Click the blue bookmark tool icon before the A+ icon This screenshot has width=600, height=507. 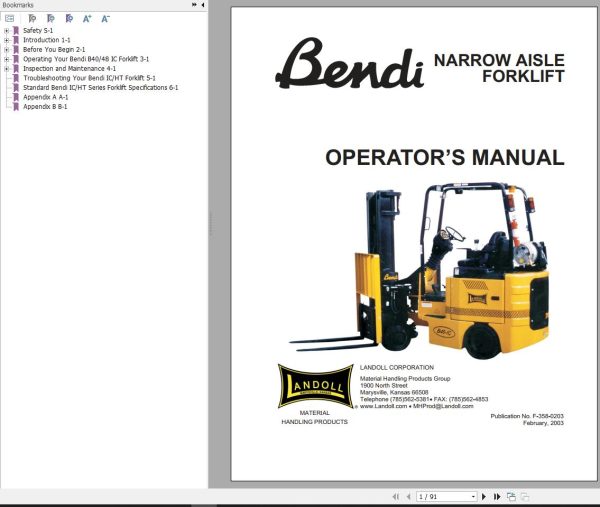click(69, 18)
